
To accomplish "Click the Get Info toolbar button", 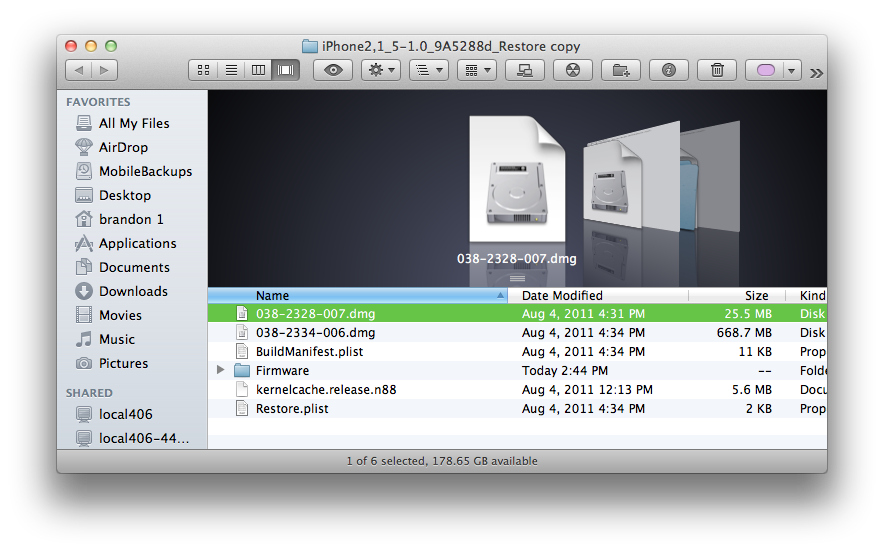I will coord(669,70).
